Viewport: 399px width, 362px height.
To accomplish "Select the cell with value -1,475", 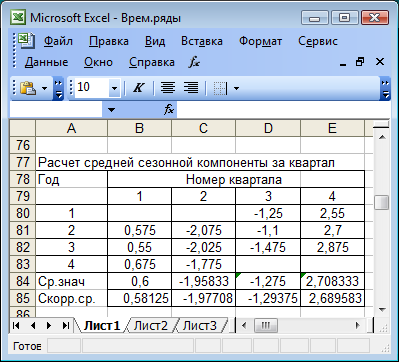I will [x=268, y=247].
